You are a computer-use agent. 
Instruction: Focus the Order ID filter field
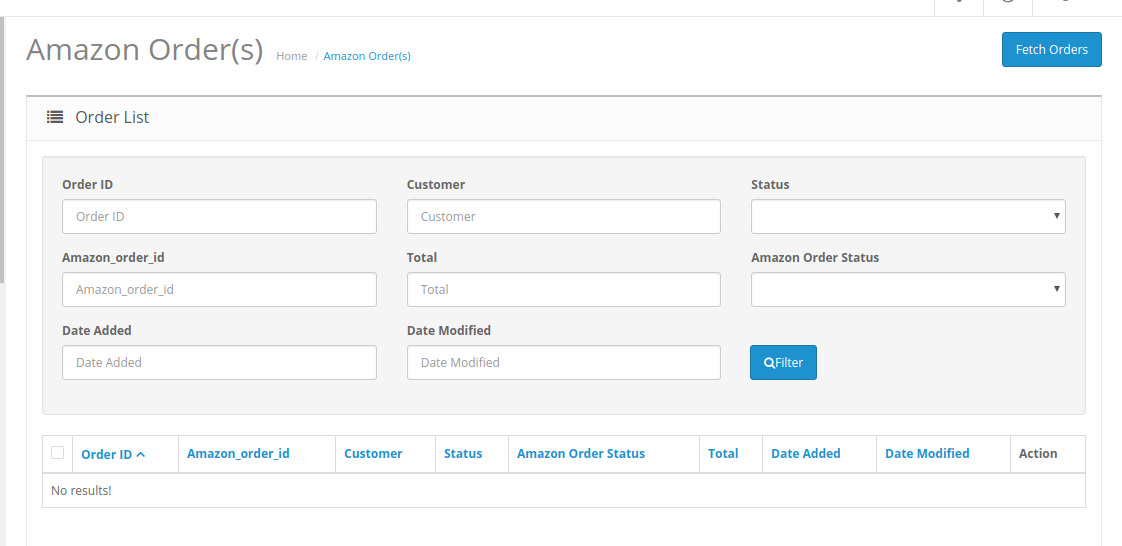click(x=219, y=216)
